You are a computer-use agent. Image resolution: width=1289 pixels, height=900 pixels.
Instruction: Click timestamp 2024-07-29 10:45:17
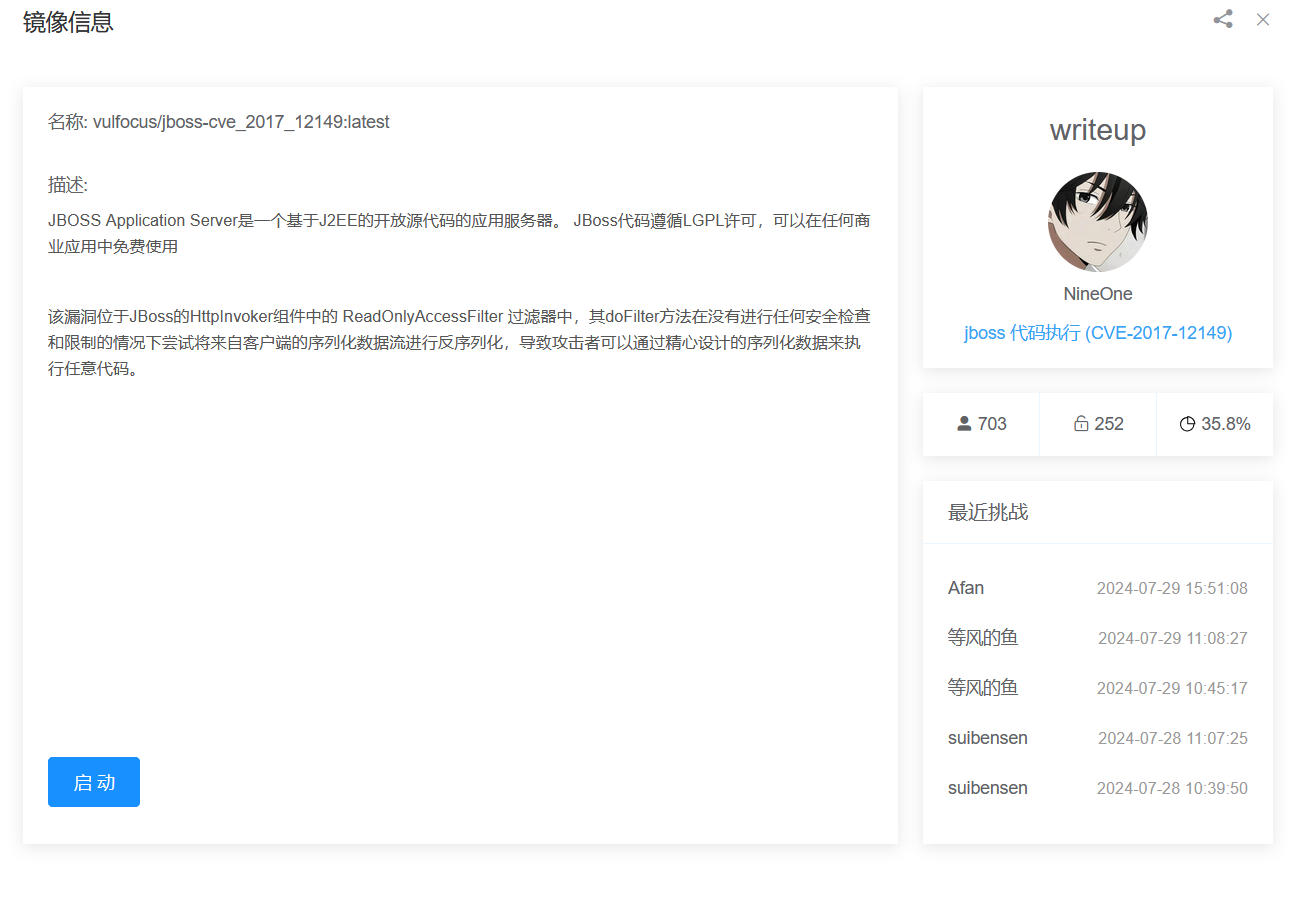[1172, 688]
